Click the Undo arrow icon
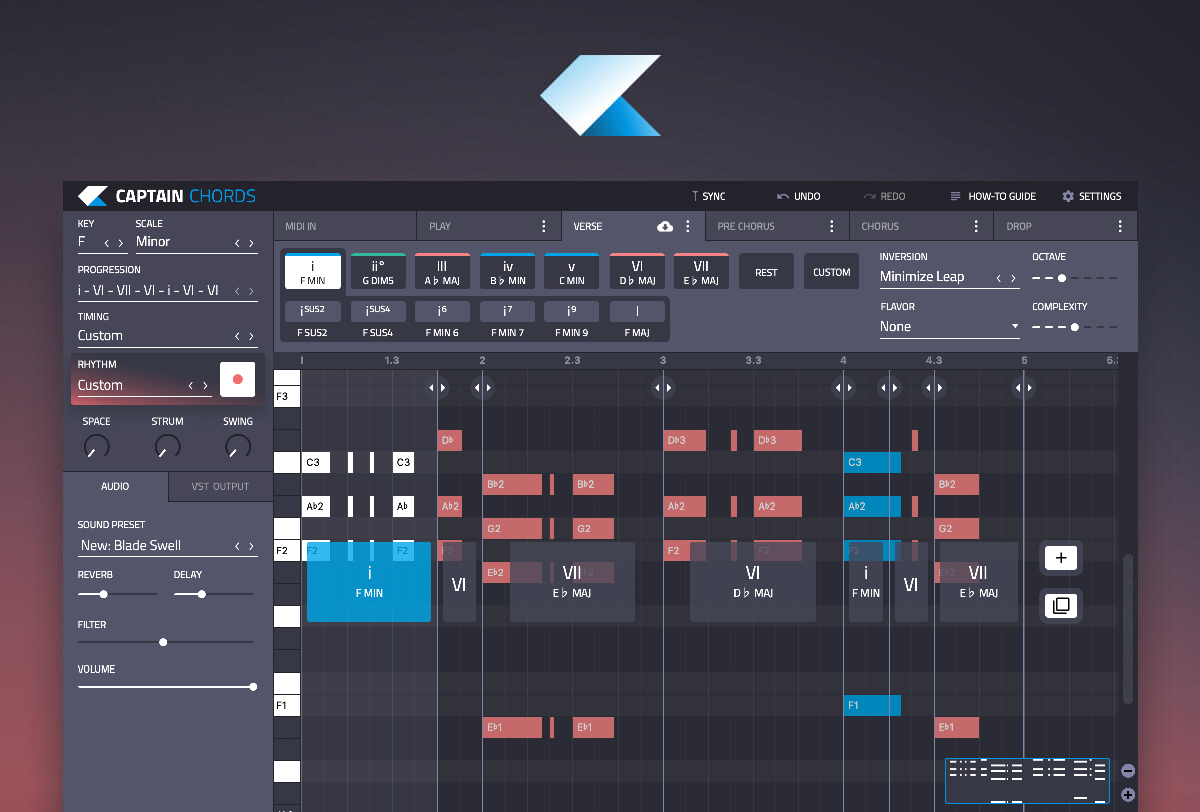 (x=784, y=197)
